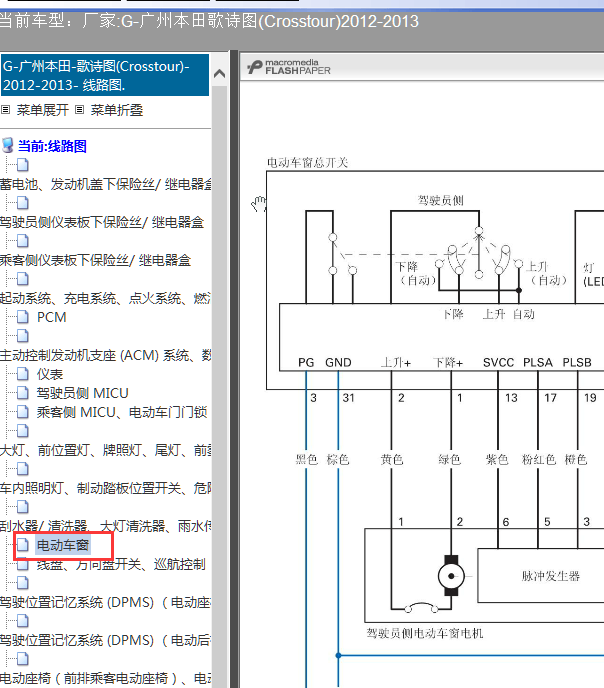Viewport: 604px width, 688px height.
Task: Open the PCM document icon
Action: coord(22,317)
